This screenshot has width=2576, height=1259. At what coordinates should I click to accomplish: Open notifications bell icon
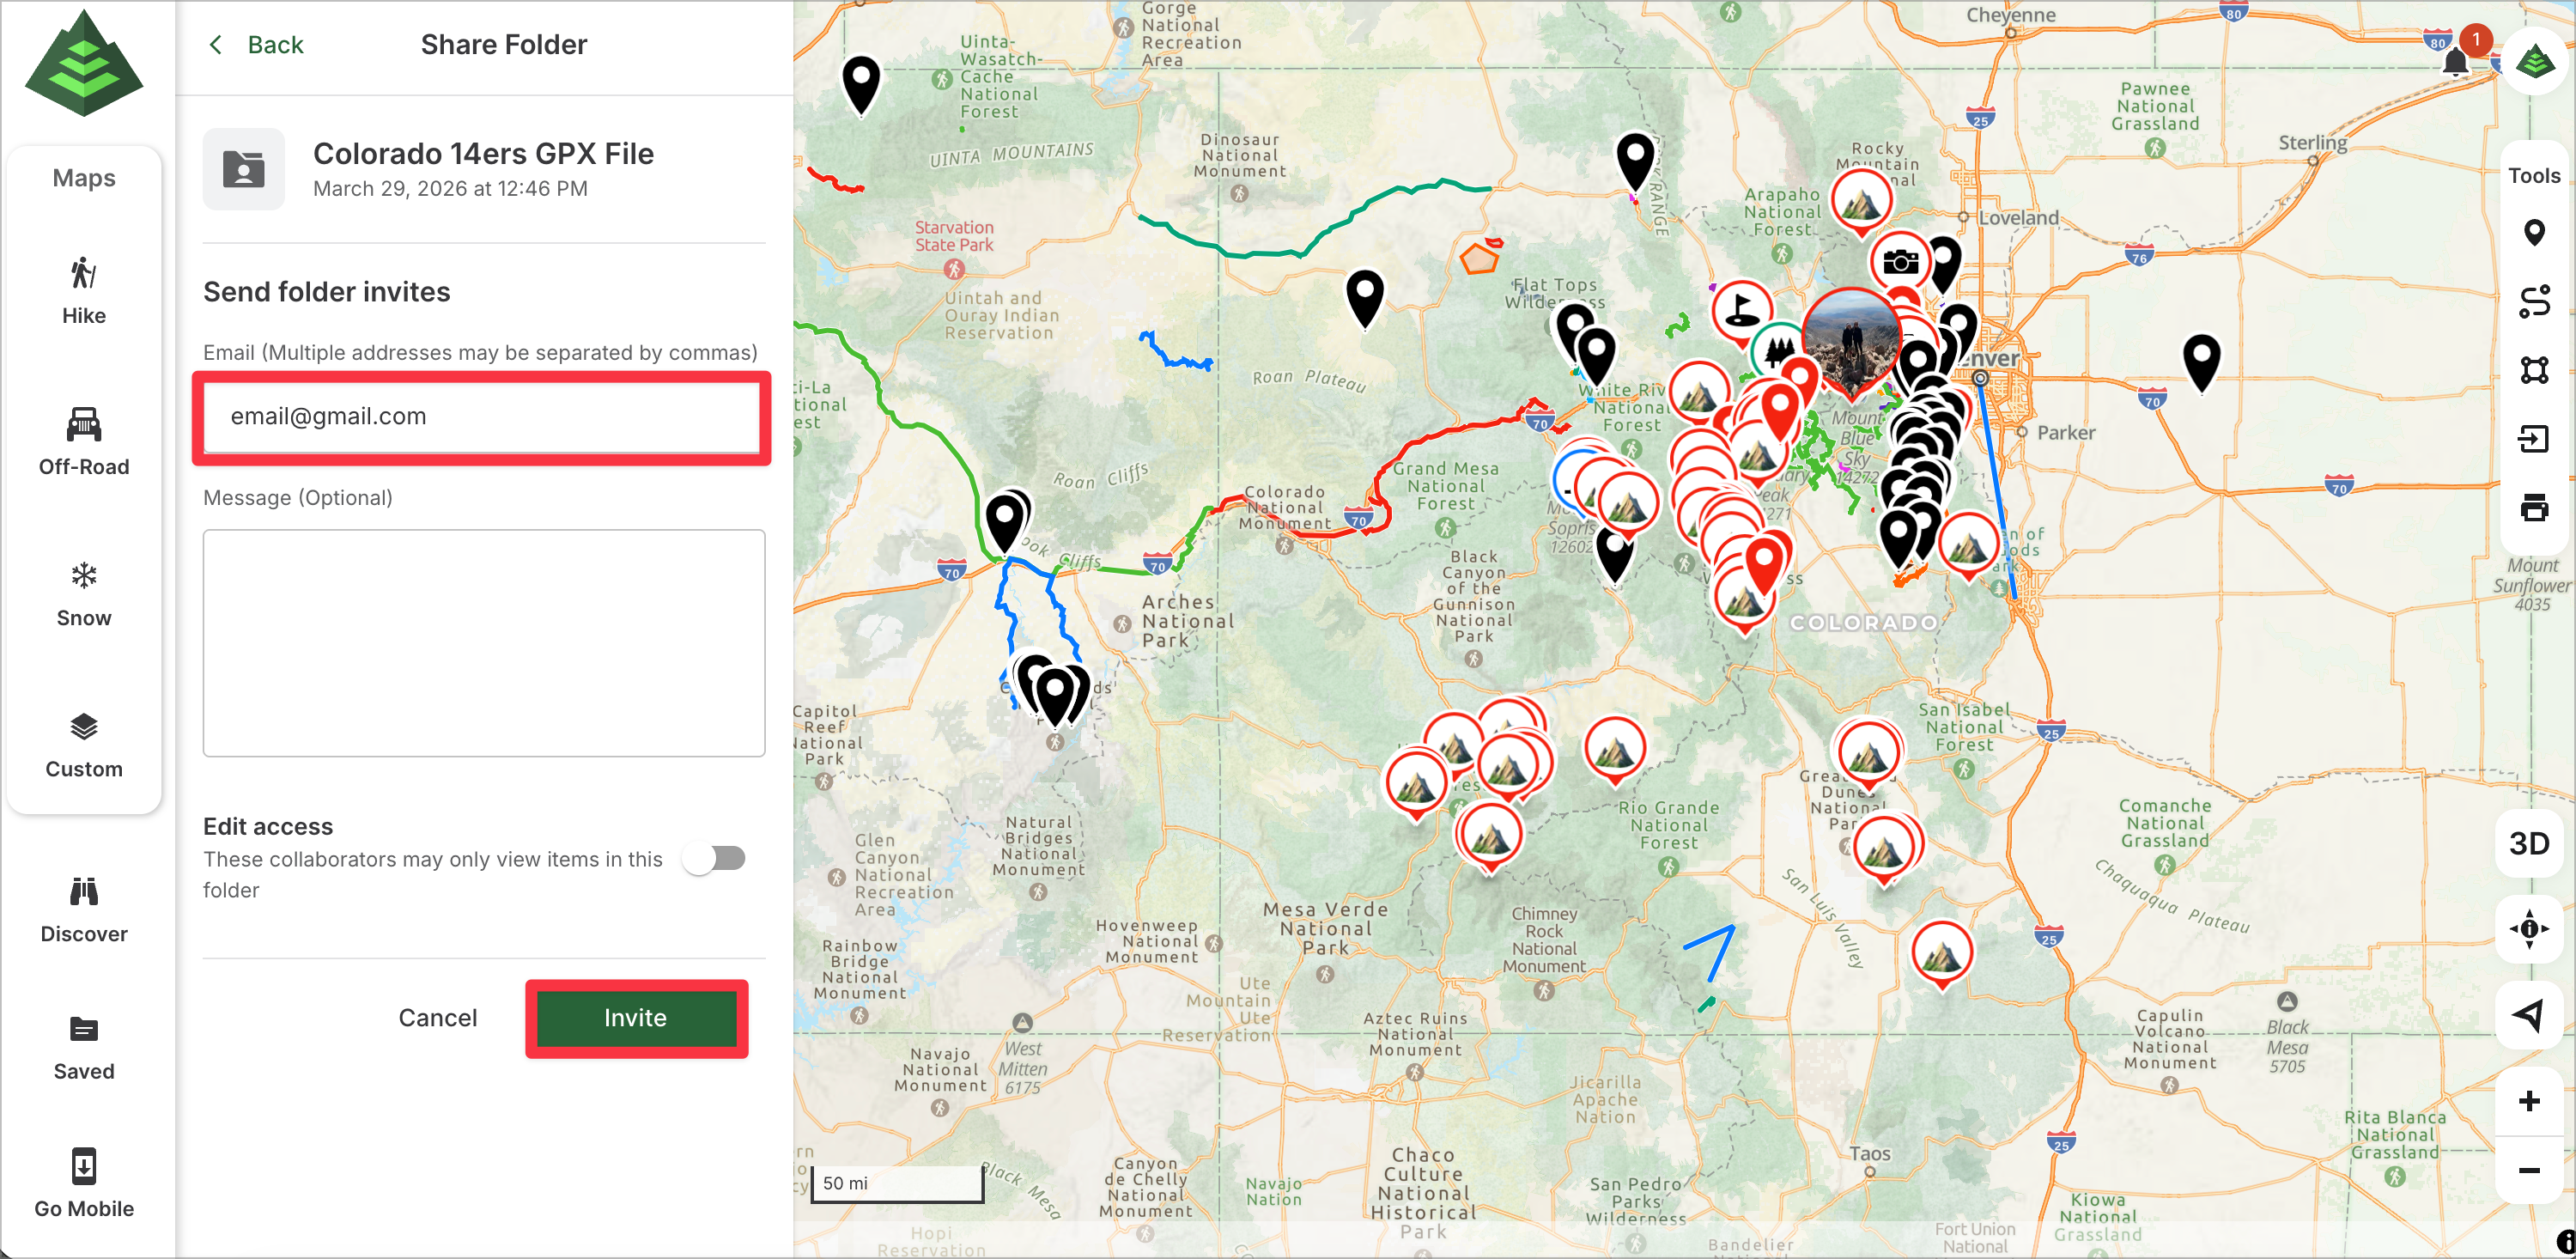[x=2455, y=62]
